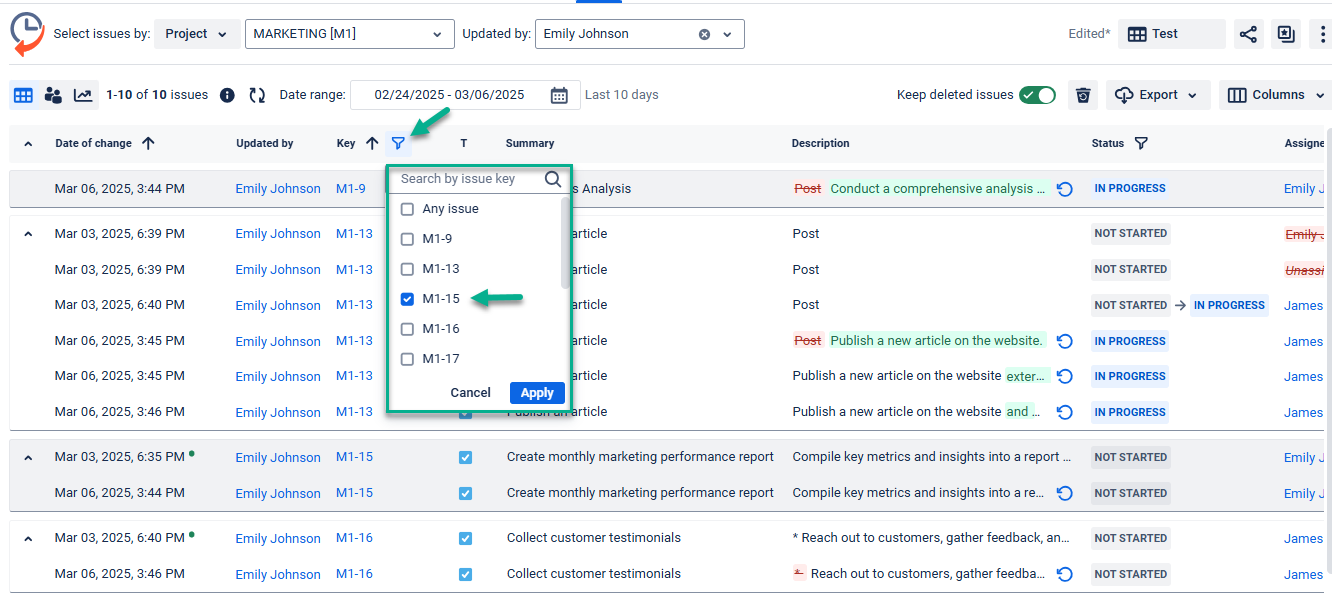Click Cancel in the key filter popup
Viewport: 1332px width, 599px height.
[470, 393]
